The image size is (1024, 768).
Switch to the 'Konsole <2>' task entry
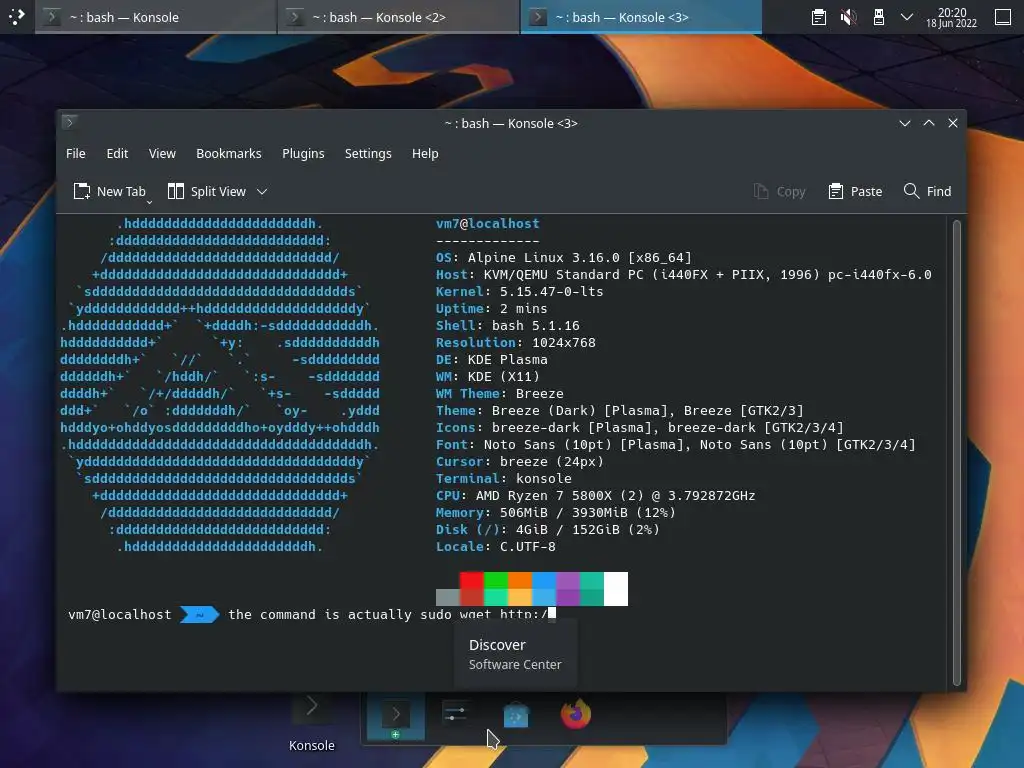click(x=398, y=17)
